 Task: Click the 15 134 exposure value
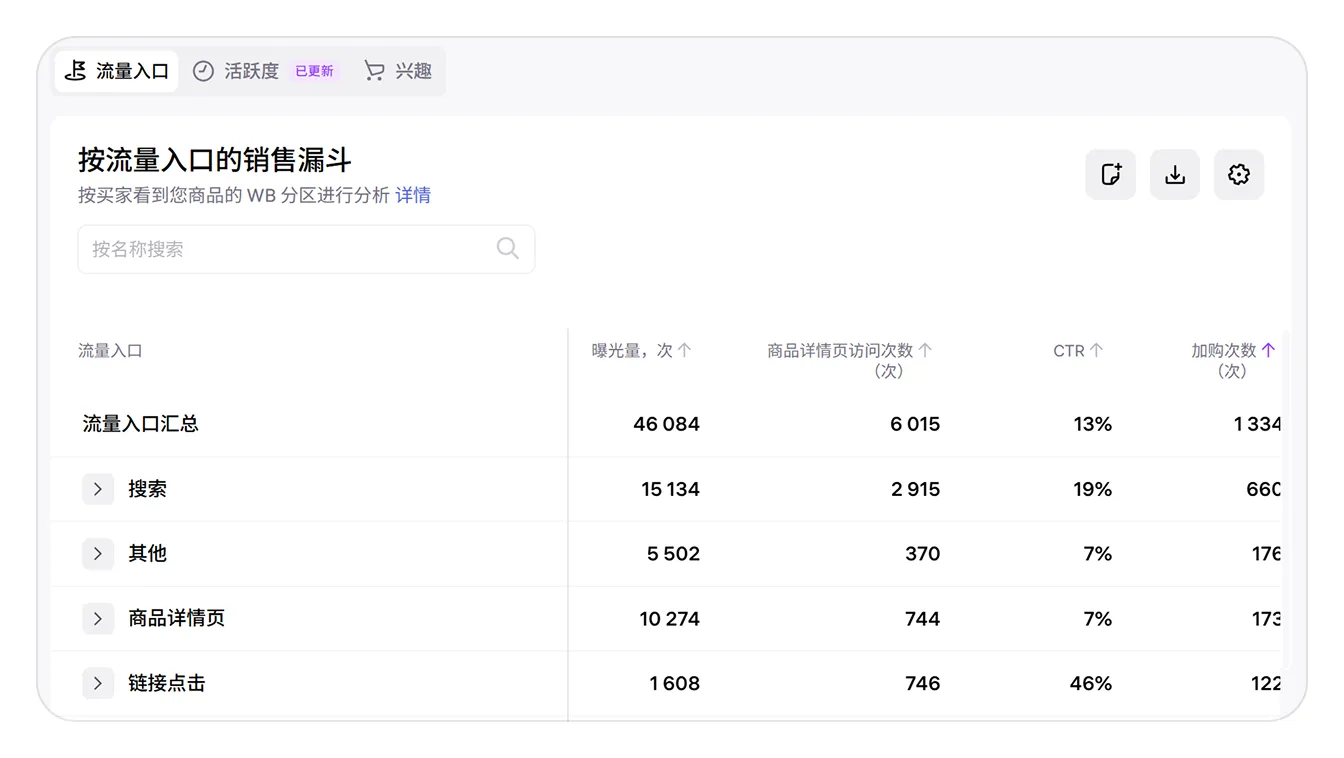671,489
